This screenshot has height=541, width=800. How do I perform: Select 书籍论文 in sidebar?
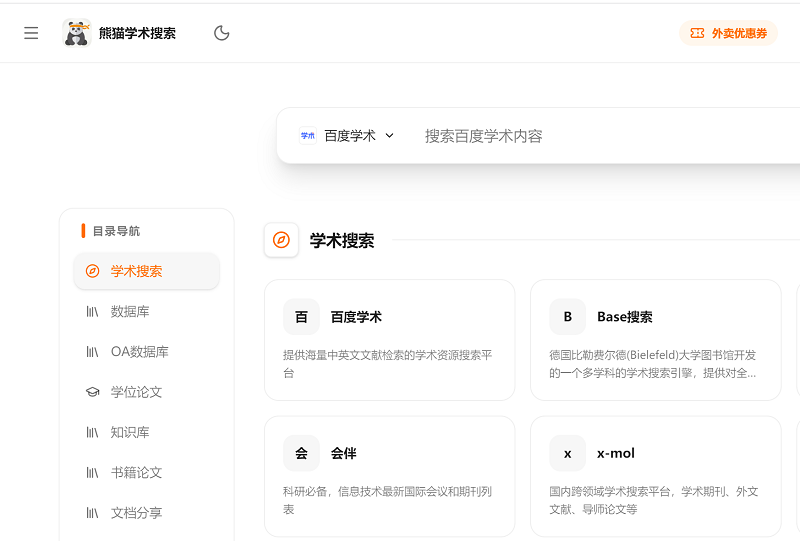146,473
